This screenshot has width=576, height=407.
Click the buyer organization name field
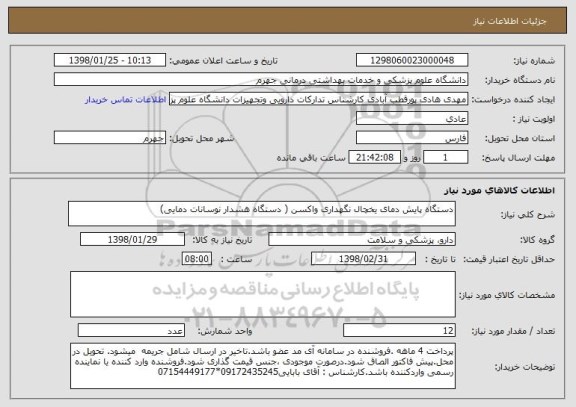click(261, 80)
